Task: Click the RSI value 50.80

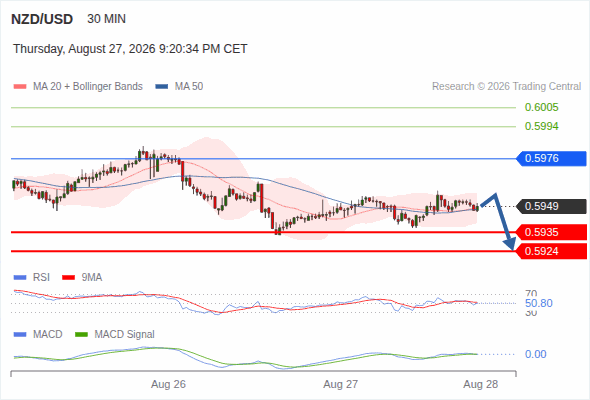Action: tap(539, 303)
